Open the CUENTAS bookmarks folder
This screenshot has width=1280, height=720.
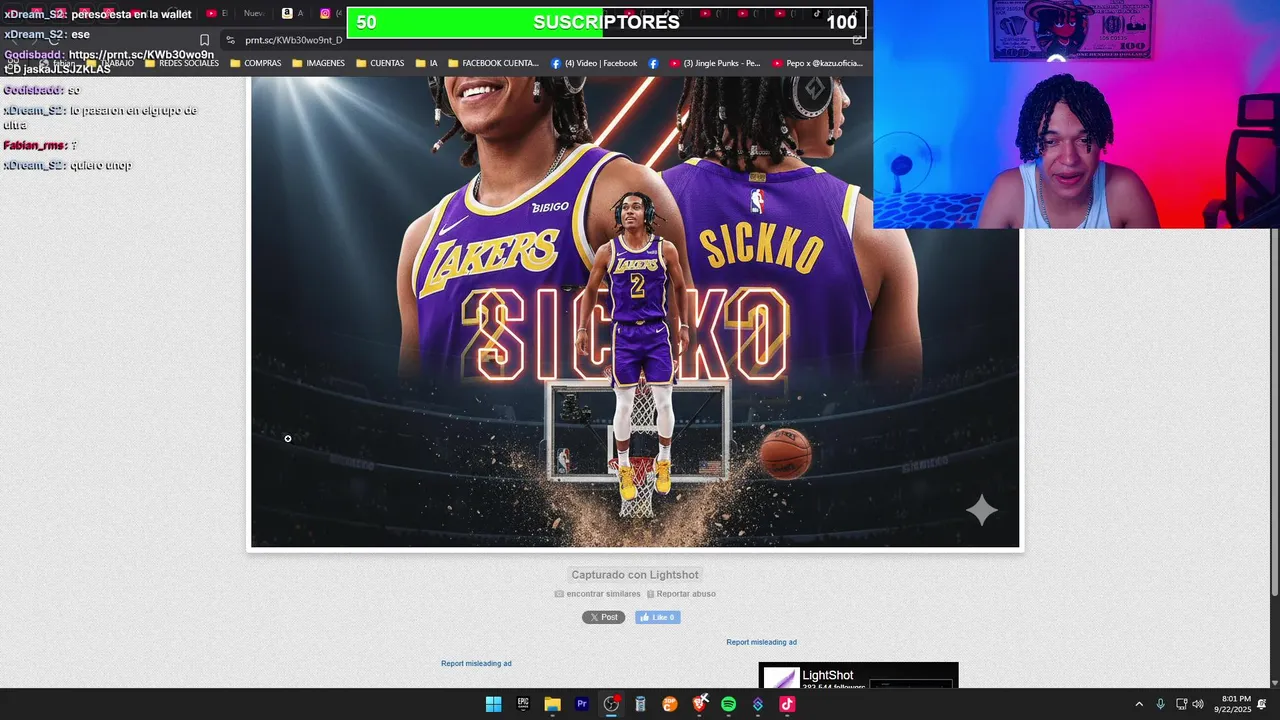pyautogui.click(x=380, y=63)
